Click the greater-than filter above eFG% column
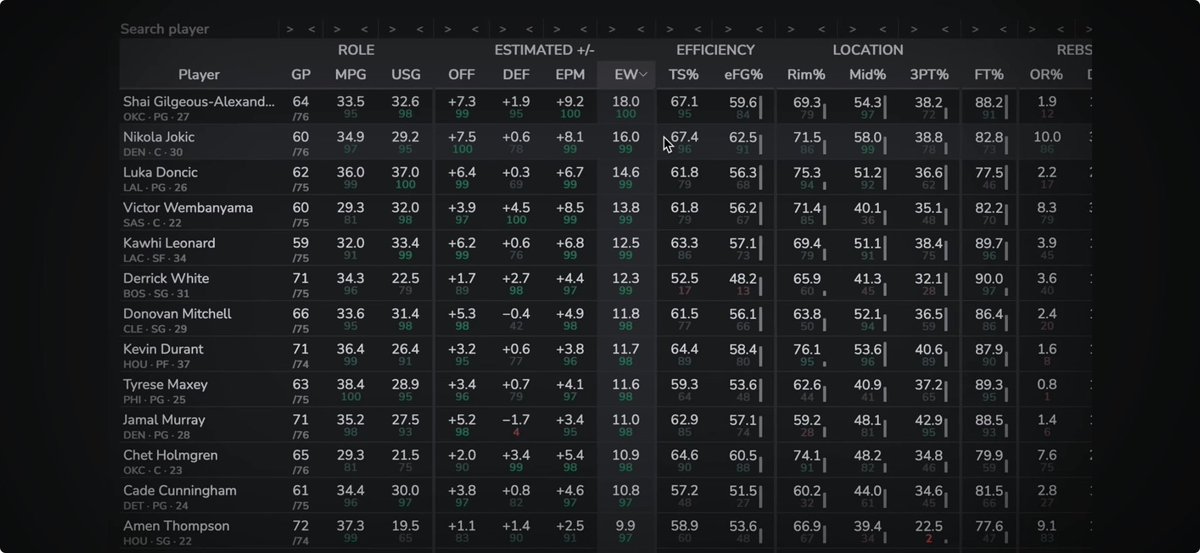Image resolution: width=1200 pixels, height=553 pixels. [x=730, y=30]
